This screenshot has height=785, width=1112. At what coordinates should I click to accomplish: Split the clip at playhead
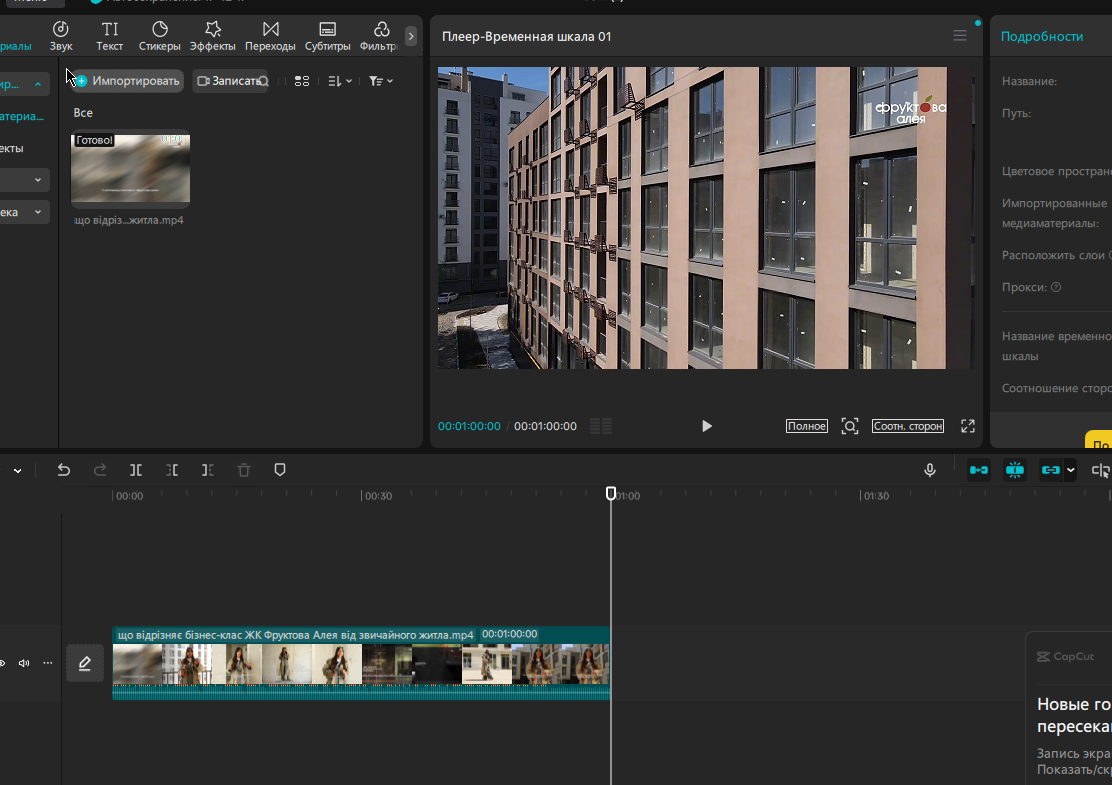135,470
